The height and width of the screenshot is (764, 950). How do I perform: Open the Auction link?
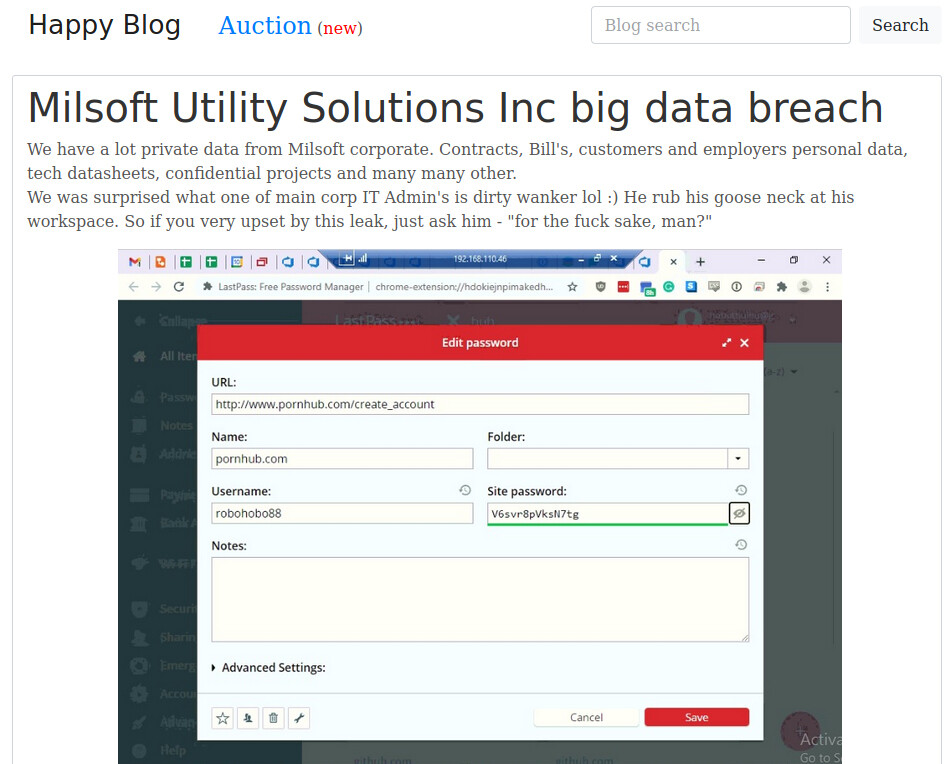(265, 25)
